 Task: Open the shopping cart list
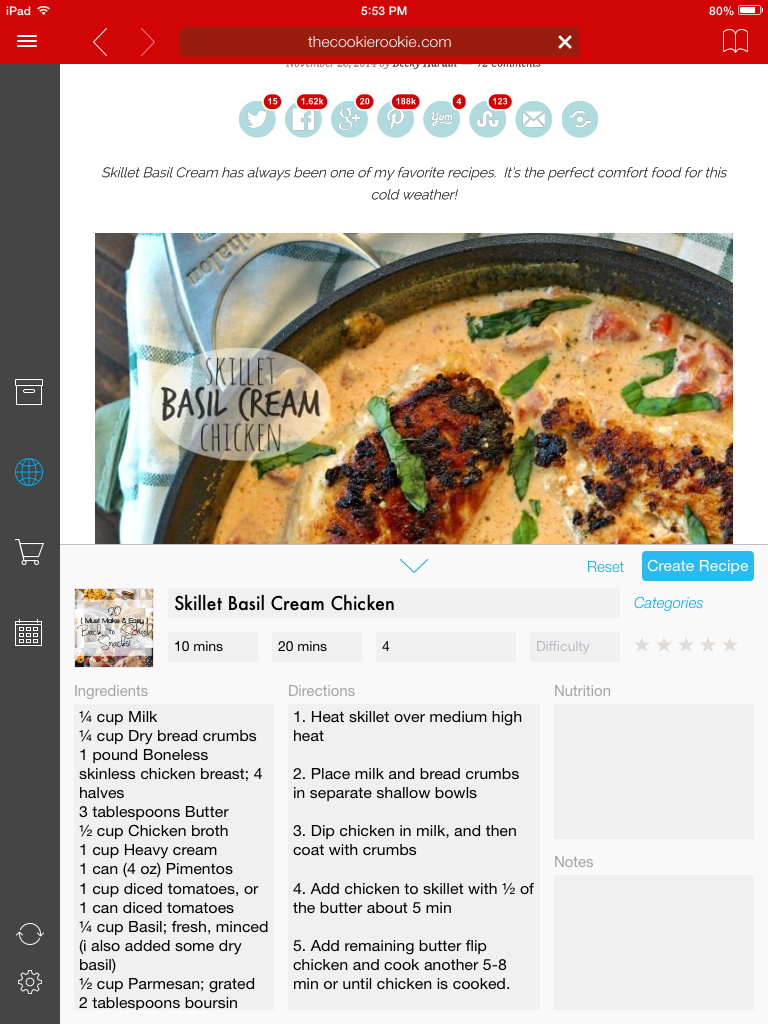tap(29, 552)
